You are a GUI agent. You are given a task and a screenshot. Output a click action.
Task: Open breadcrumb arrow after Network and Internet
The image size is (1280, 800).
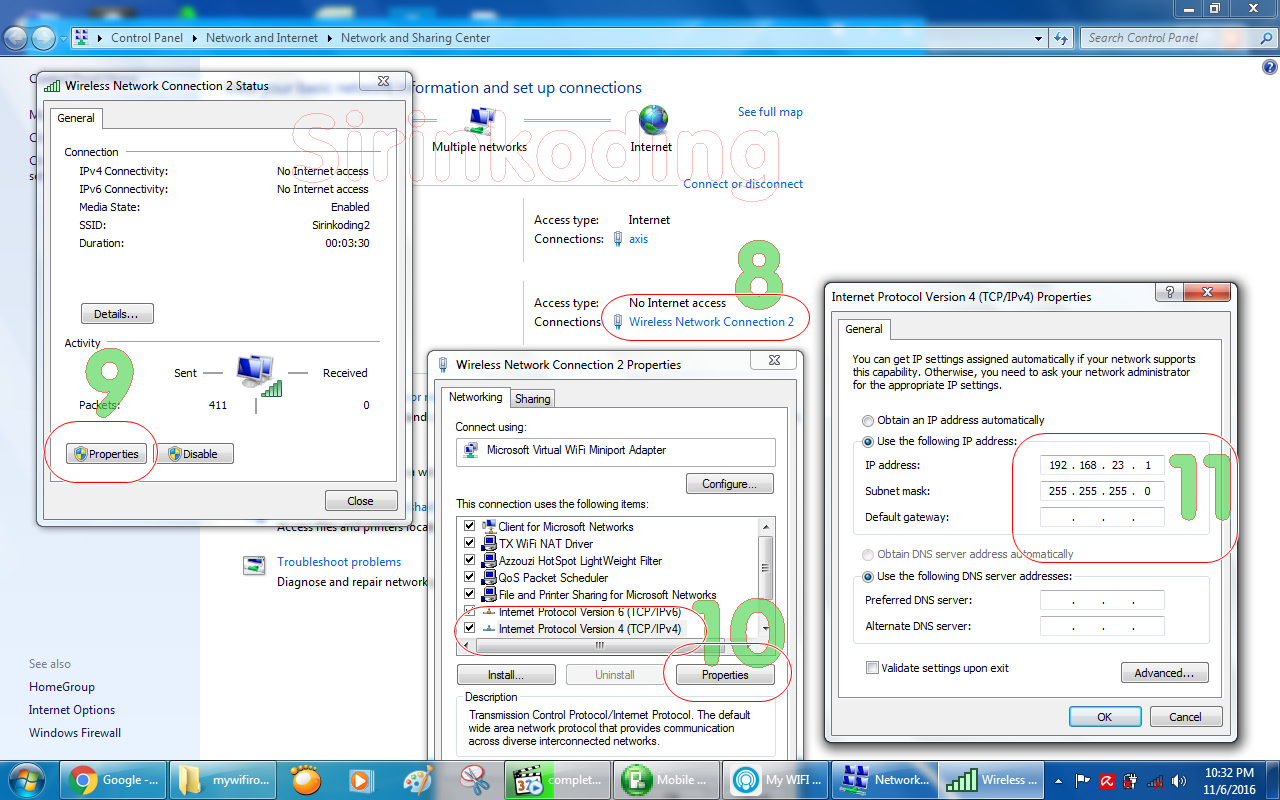coord(329,38)
